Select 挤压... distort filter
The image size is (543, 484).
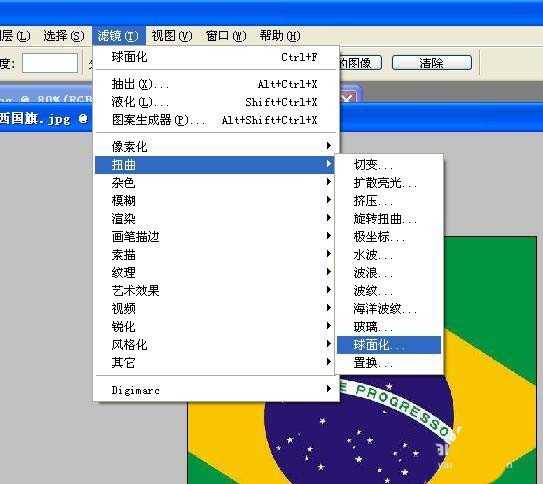[x=389, y=200]
